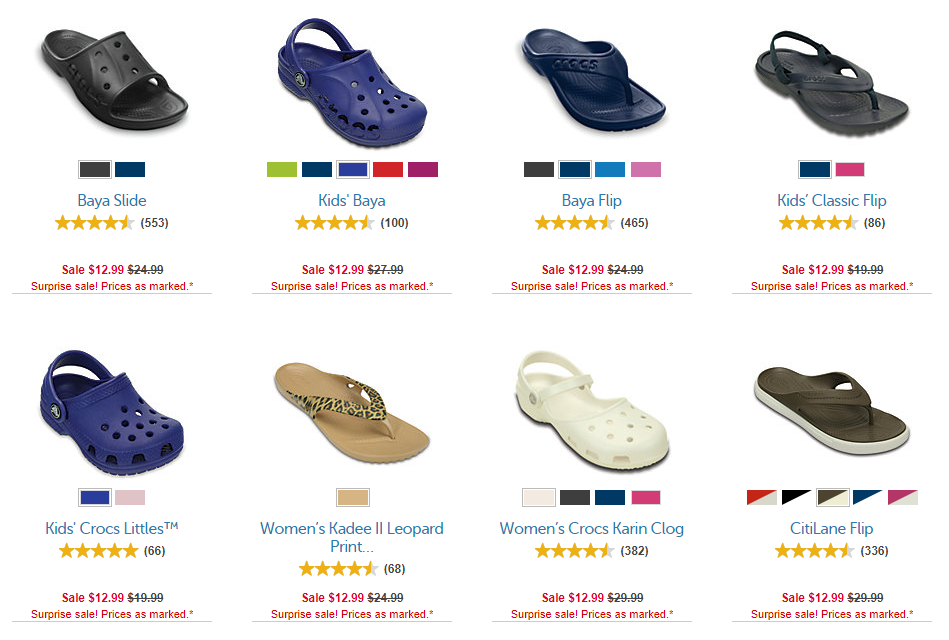Pick the red and white CitiLane Flip swatch
The height and width of the screenshot is (640, 949).
[762, 498]
